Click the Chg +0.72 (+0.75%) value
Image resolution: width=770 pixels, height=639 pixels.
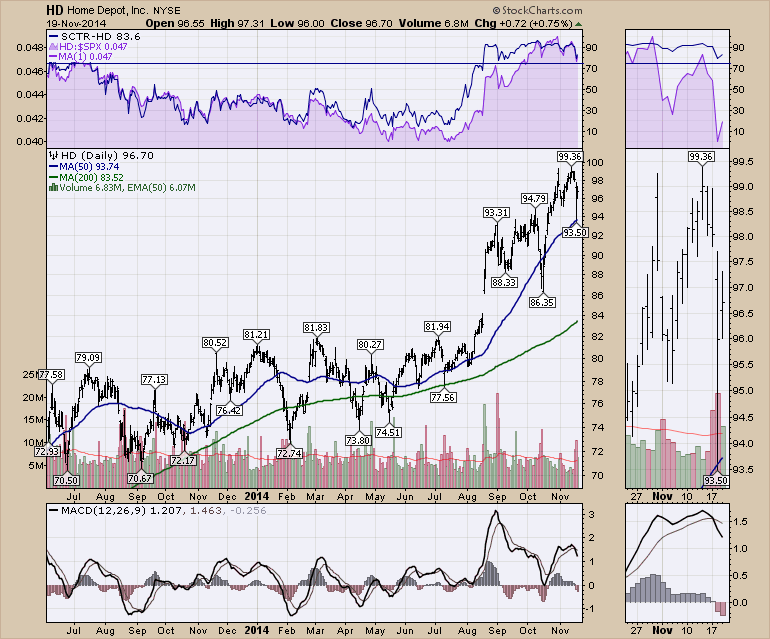coord(523,24)
